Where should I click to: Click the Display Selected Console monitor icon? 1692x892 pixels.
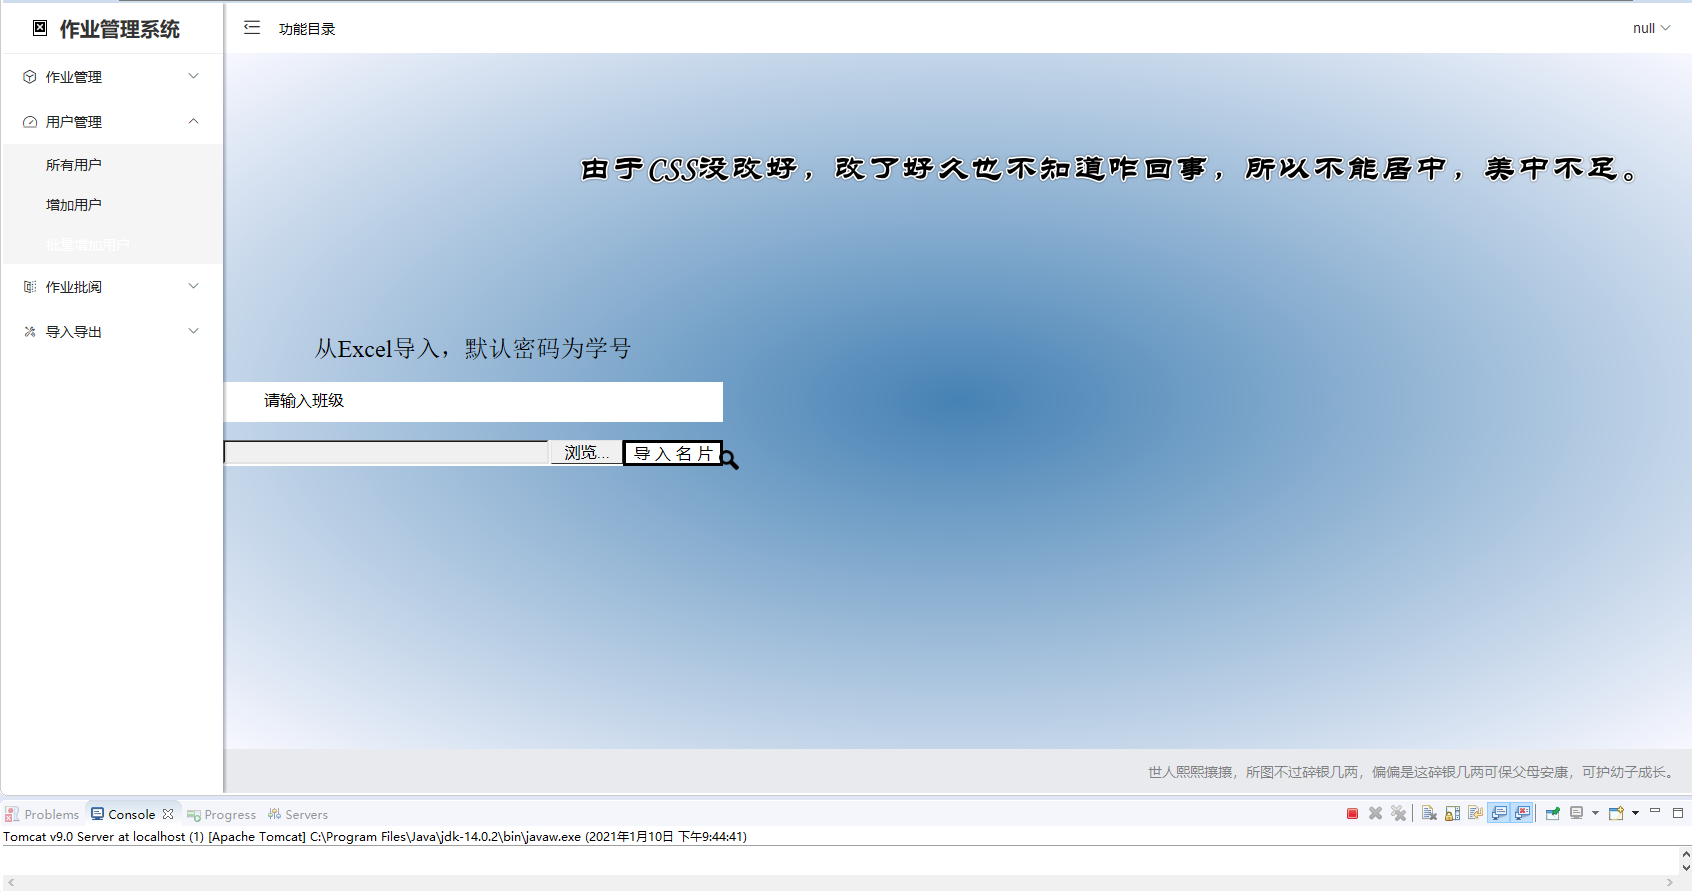[x=1576, y=813]
